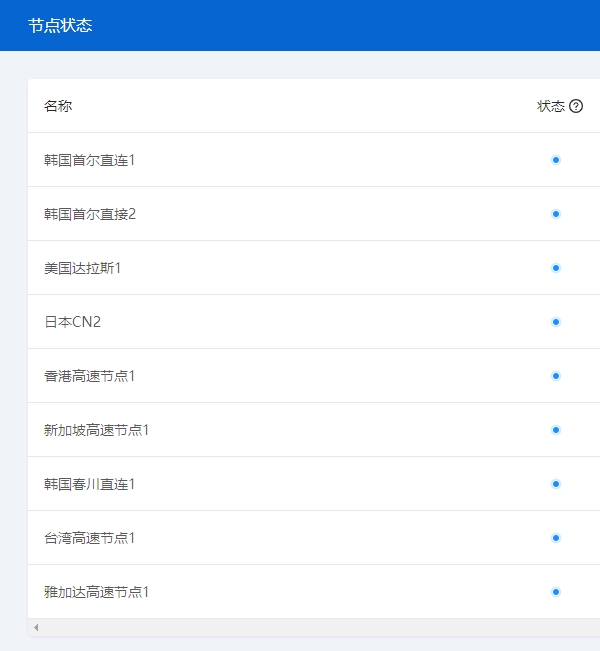Viewport: 600px width, 651px height.
Task: Click status dot for 韩国首尔直接2
Action: 556,214
